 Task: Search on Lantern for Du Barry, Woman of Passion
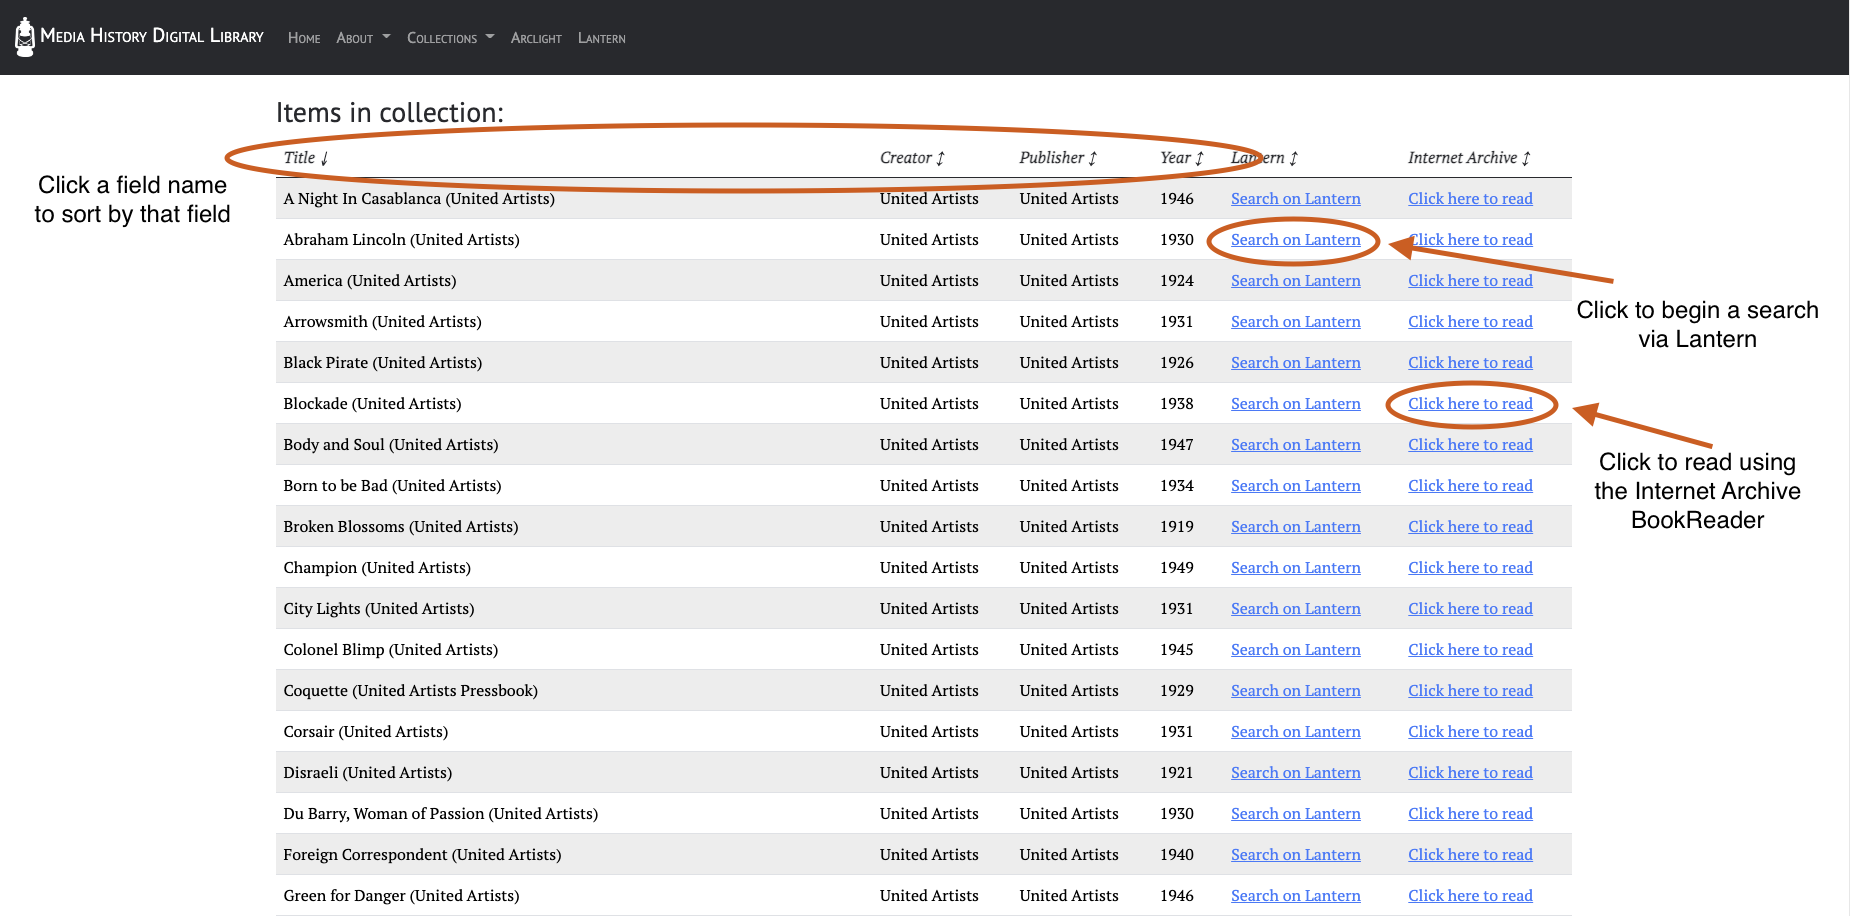(x=1295, y=814)
